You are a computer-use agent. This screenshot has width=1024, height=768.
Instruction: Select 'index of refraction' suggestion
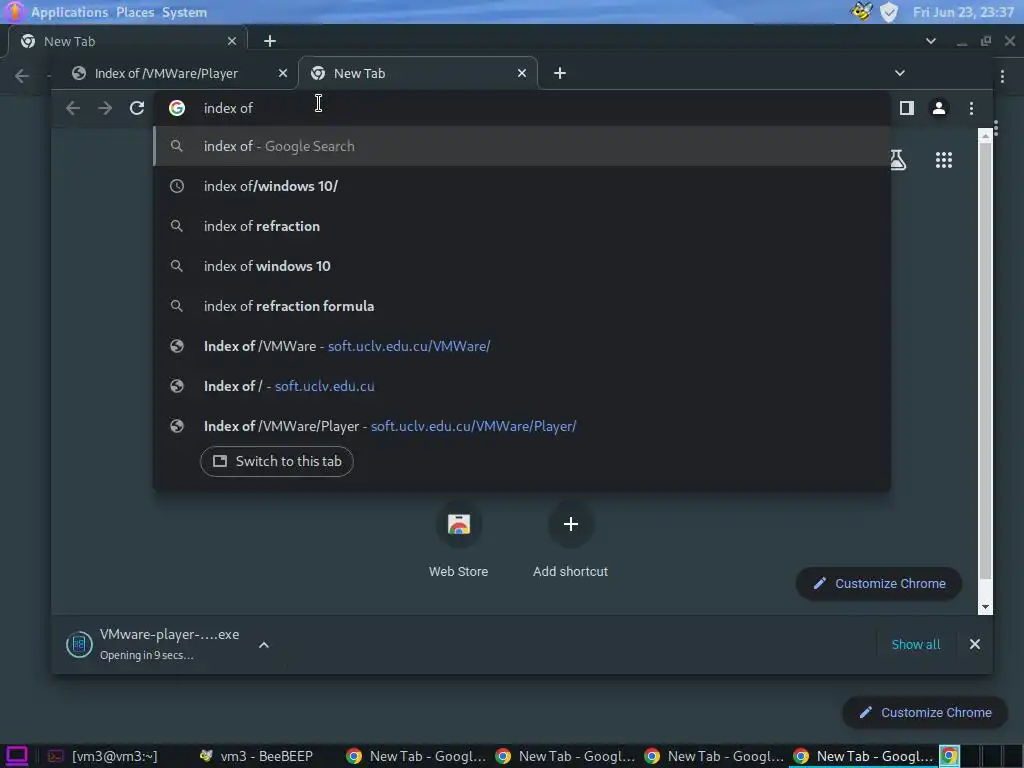(522, 226)
